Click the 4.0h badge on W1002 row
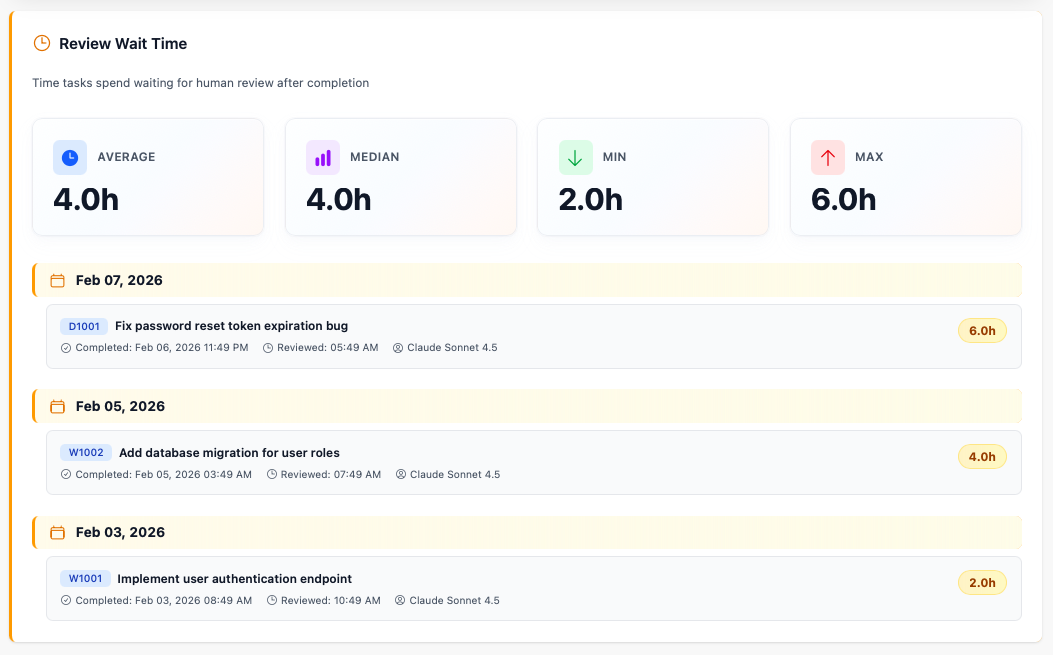The height and width of the screenshot is (655, 1053). coord(982,457)
